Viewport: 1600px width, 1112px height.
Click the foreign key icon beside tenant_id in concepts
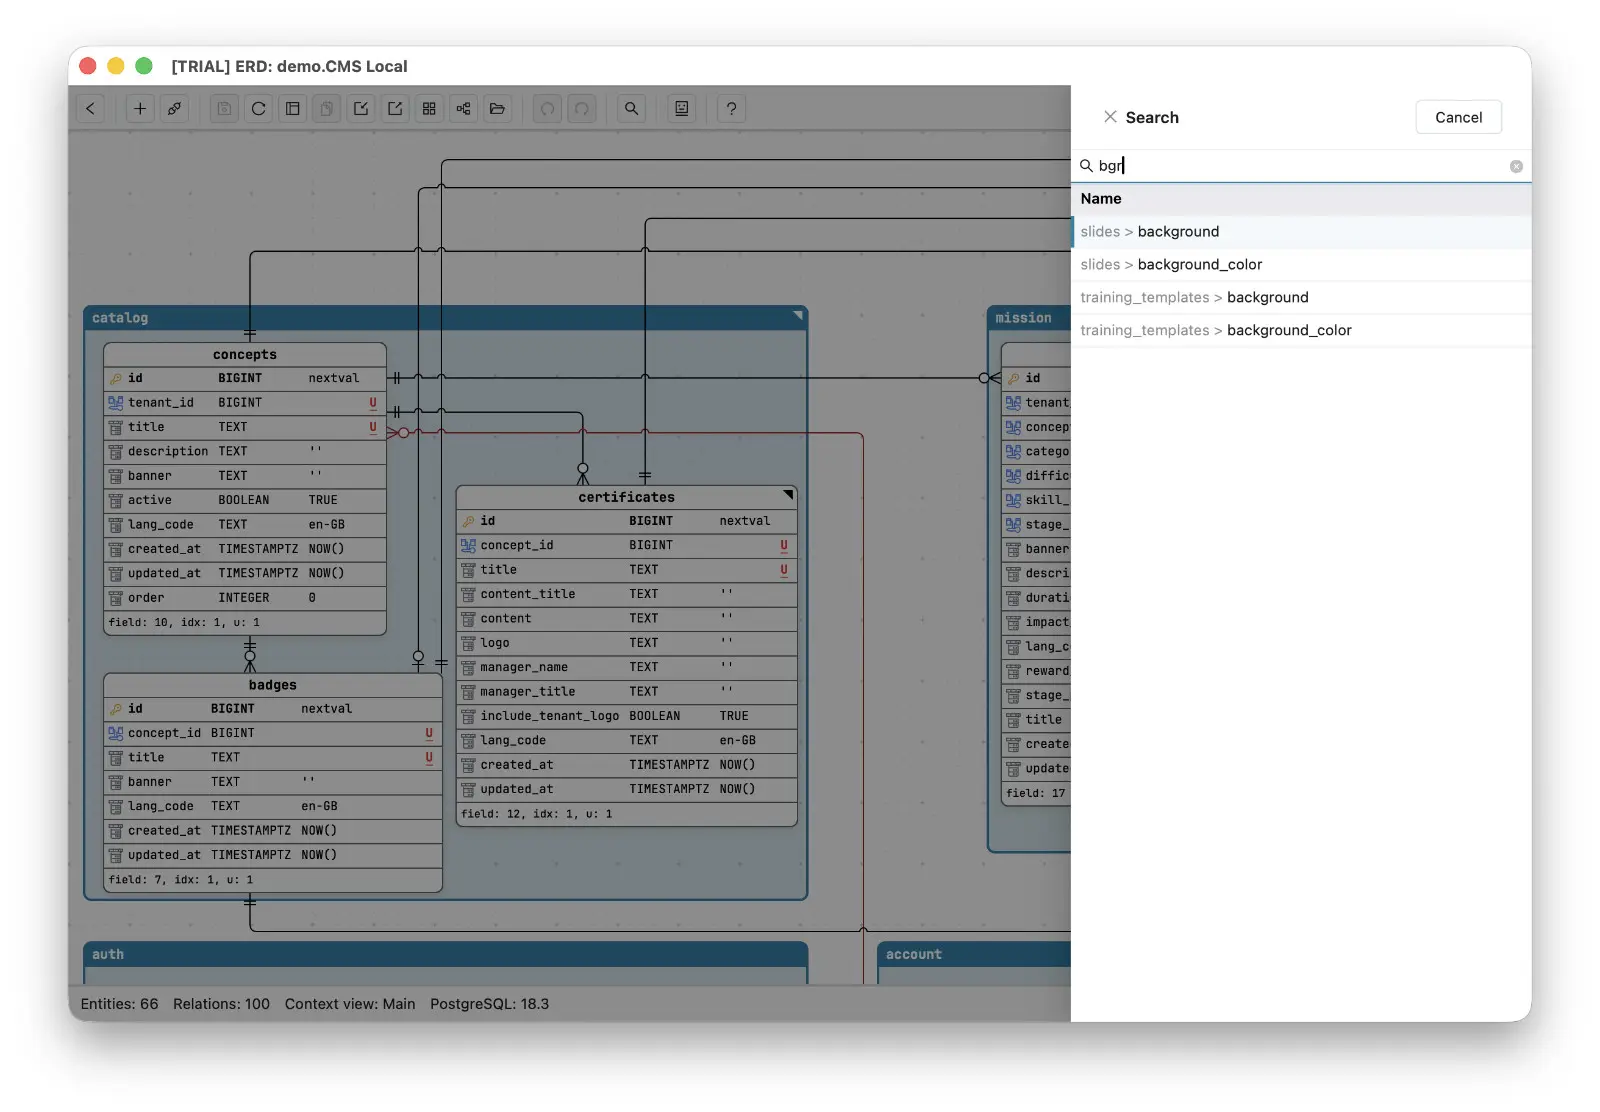coord(116,403)
